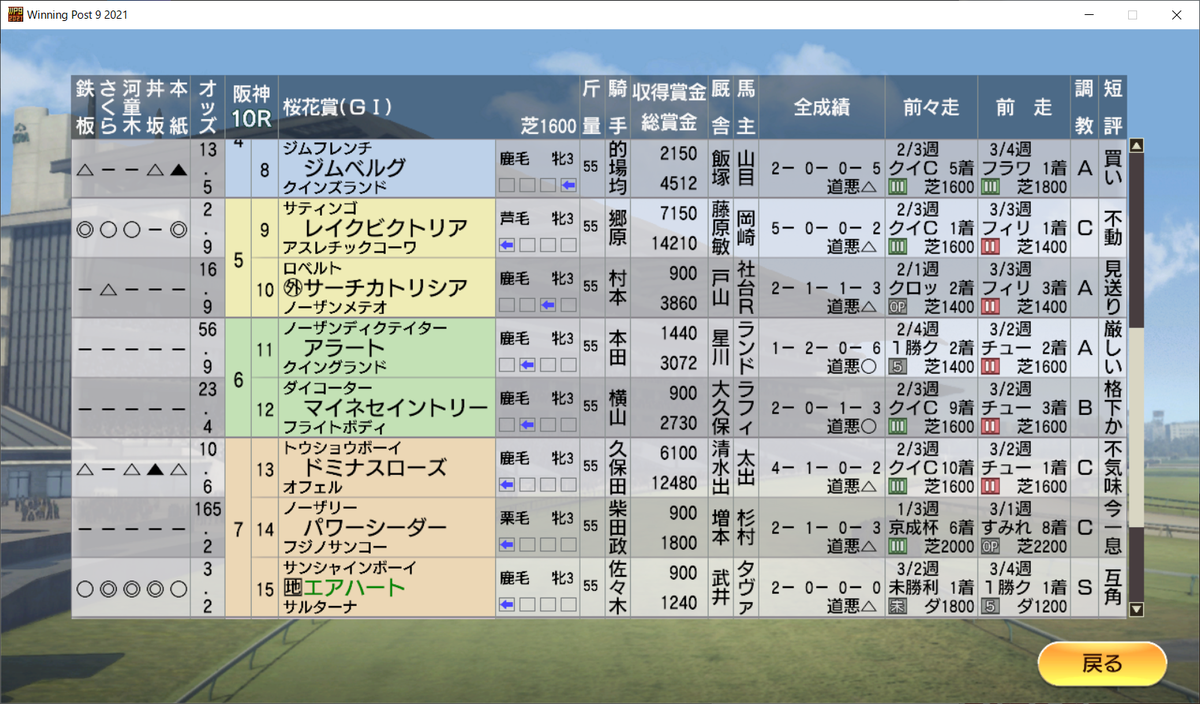Select horse パワーシーダー
Viewport: 1200px width, 704px height.
(x=376, y=528)
